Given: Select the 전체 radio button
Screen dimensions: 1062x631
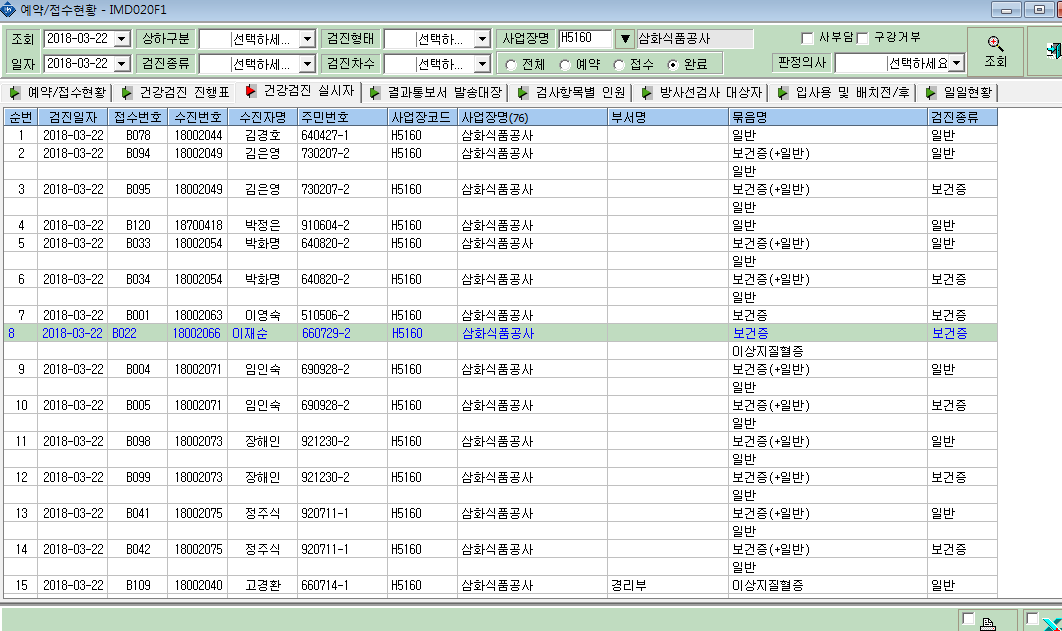Looking at the screenshot, I should [x=511, y=65].
